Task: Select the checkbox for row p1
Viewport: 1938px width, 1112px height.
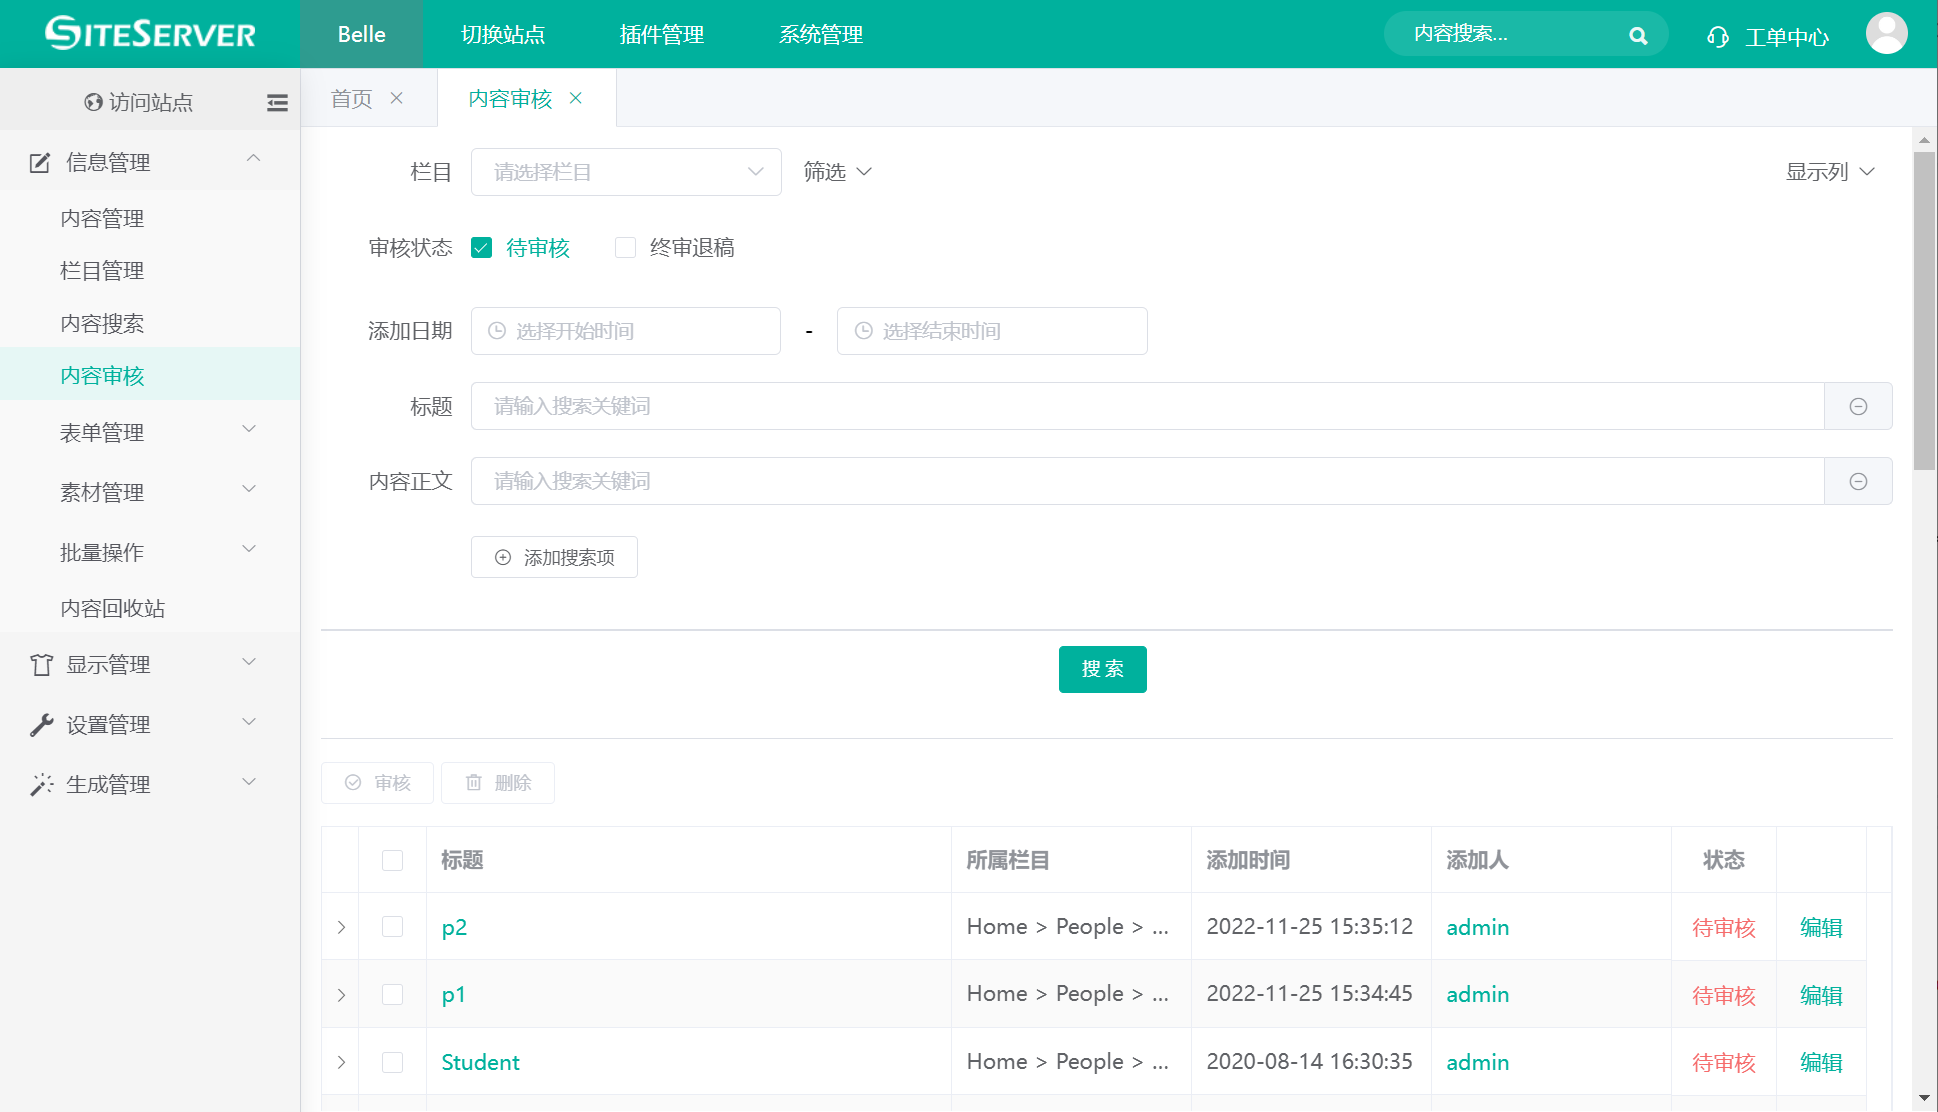Action: coord(391,994)
